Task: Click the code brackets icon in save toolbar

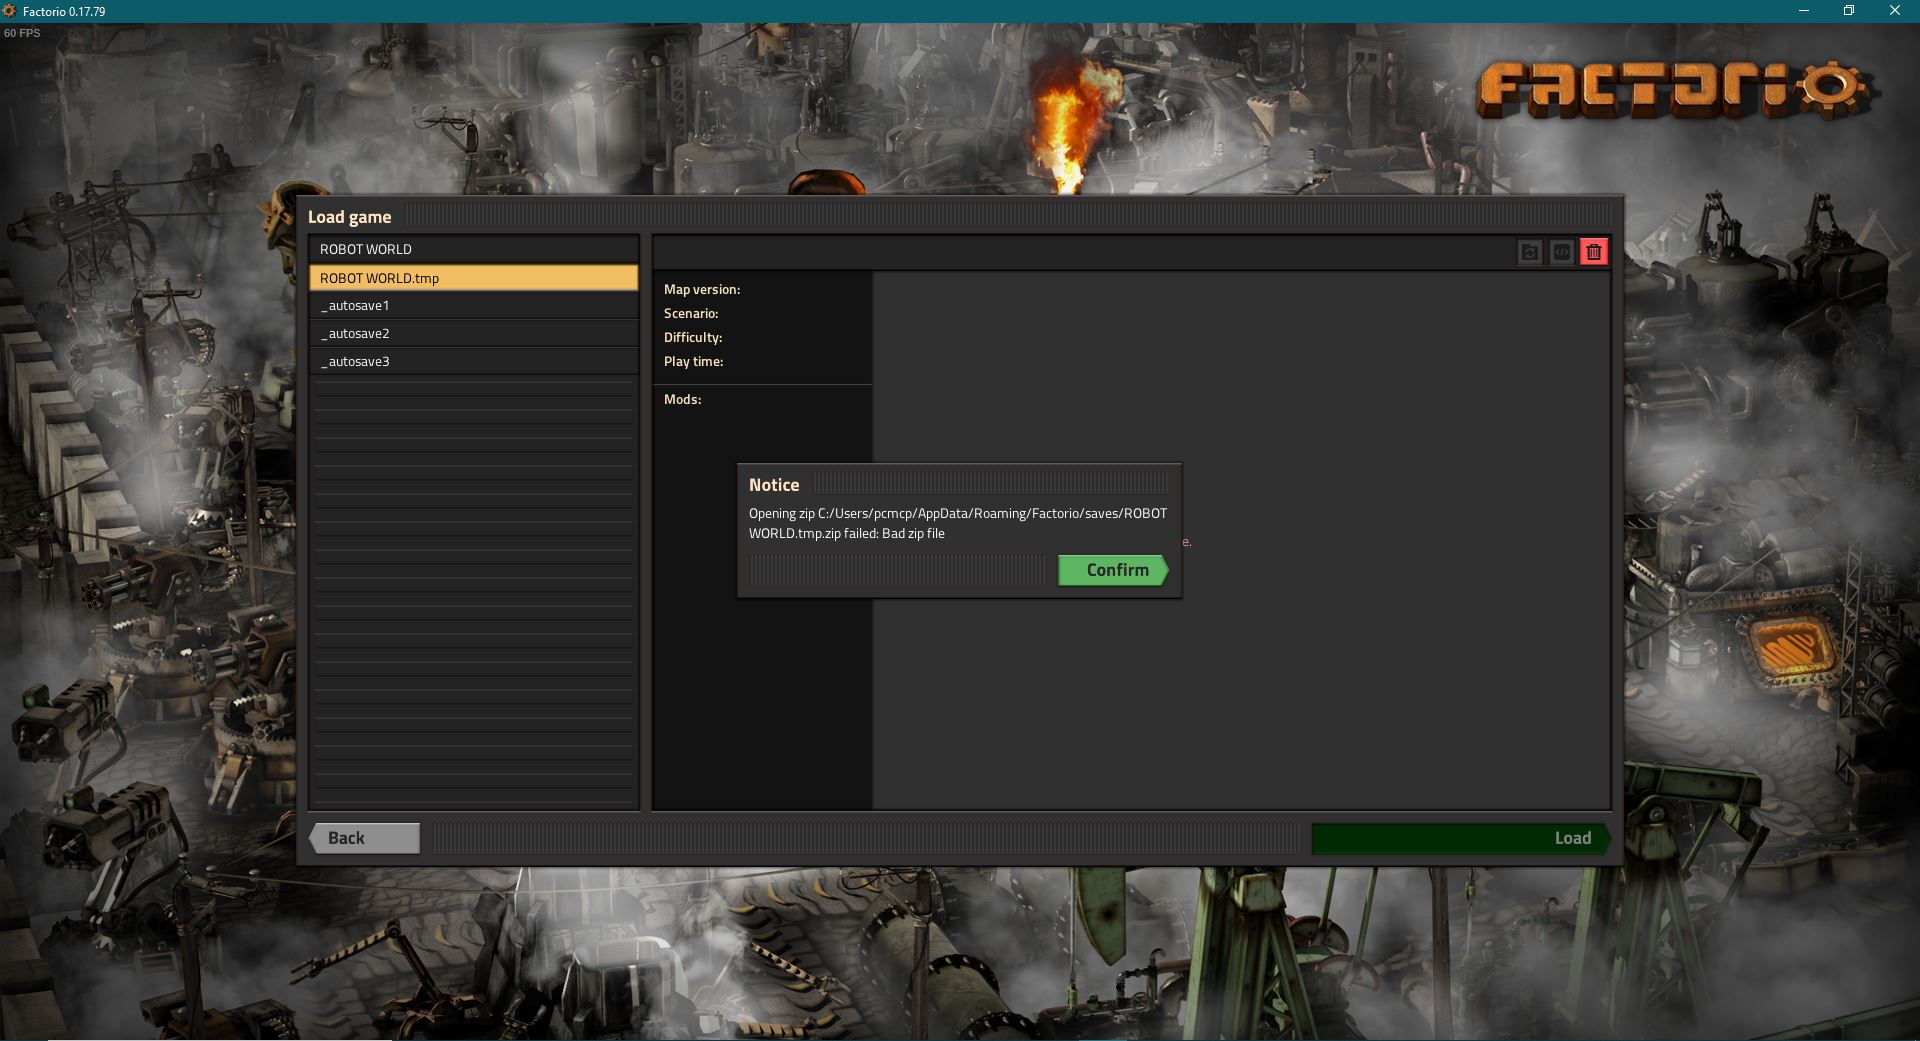Action: [x=1562, y=252]
